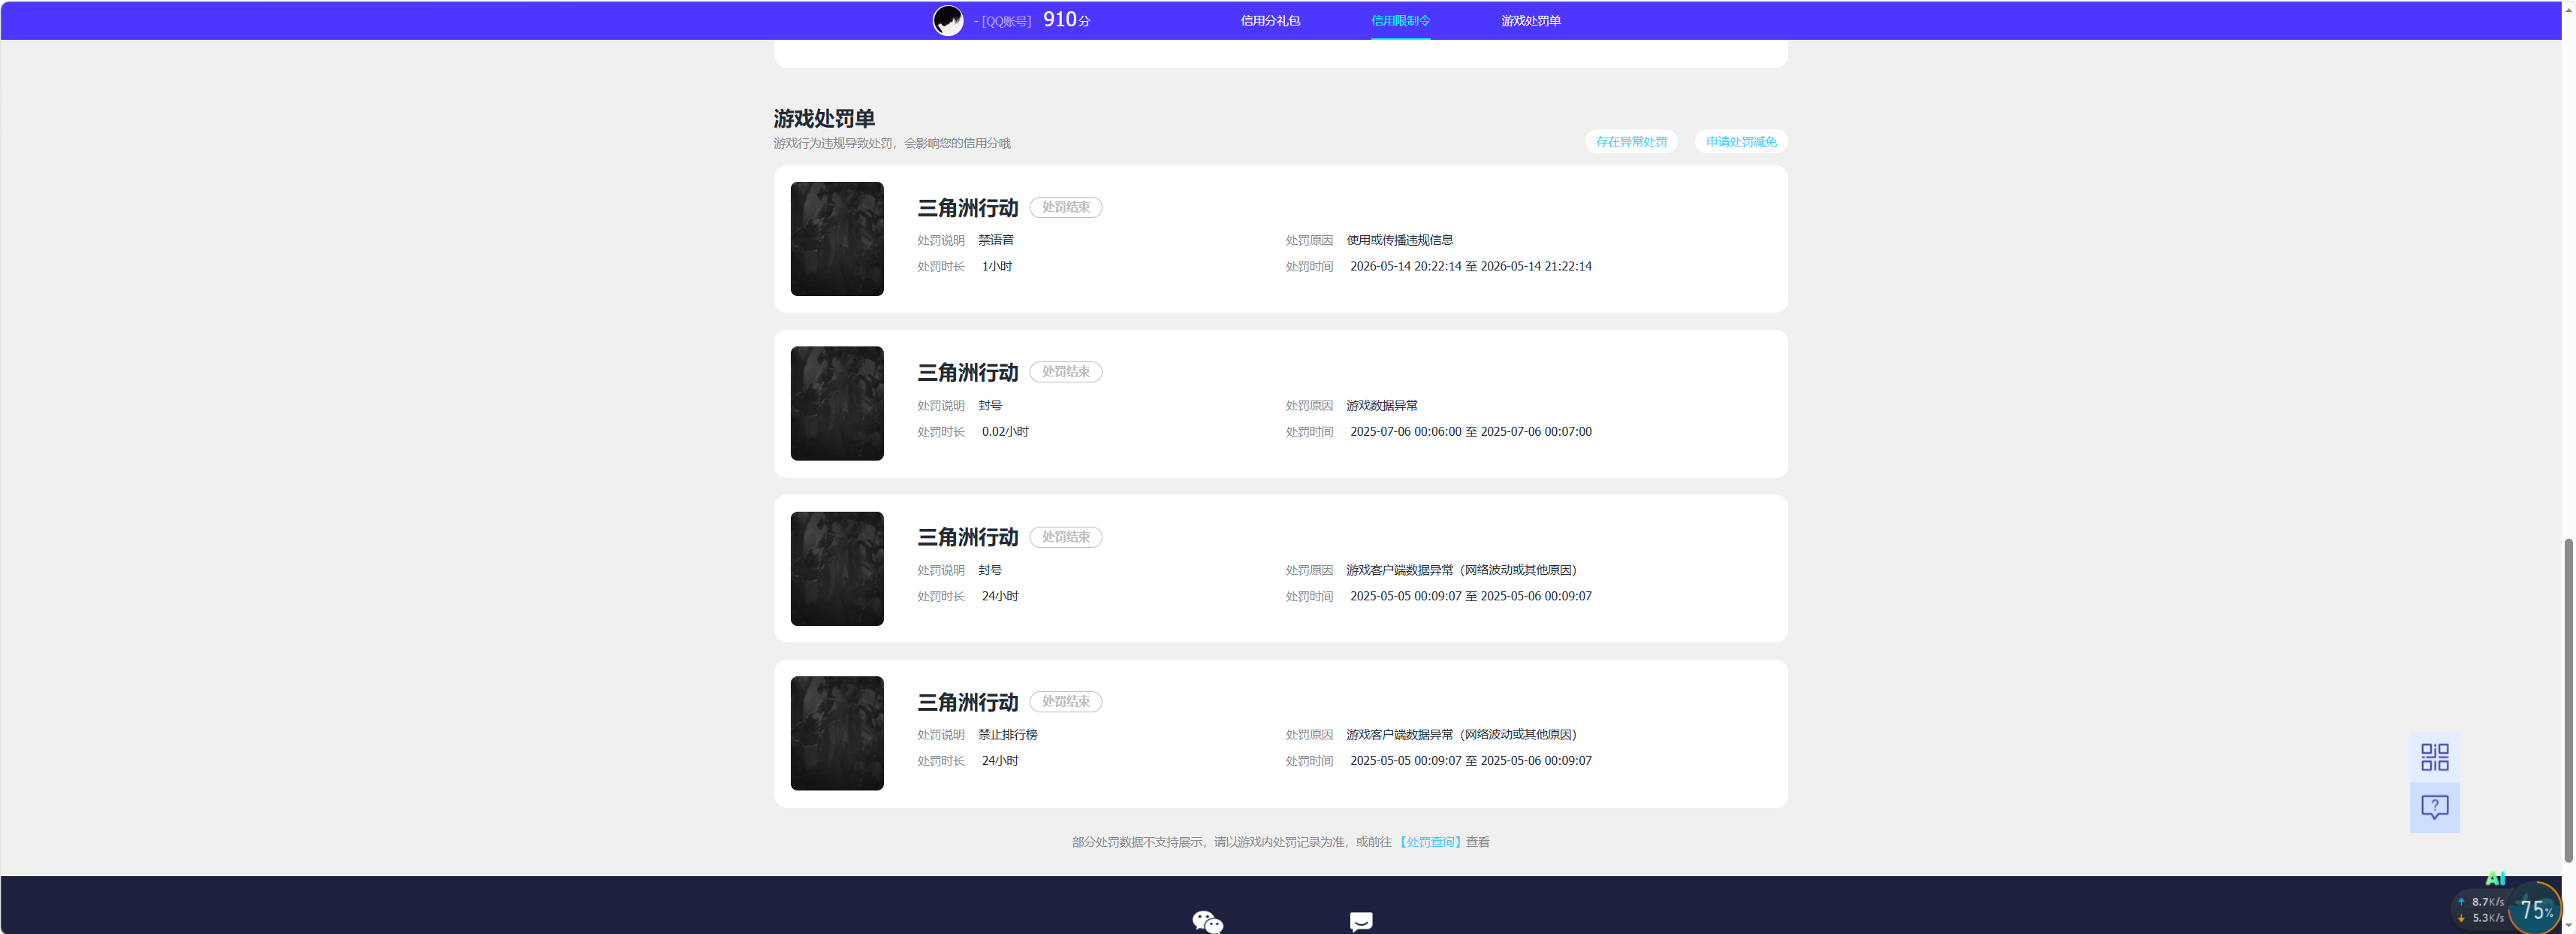The width and height of the screenshot is (2576, 934).
Task: Open the QR code floating icon
Action: [x=2434, y=757]
